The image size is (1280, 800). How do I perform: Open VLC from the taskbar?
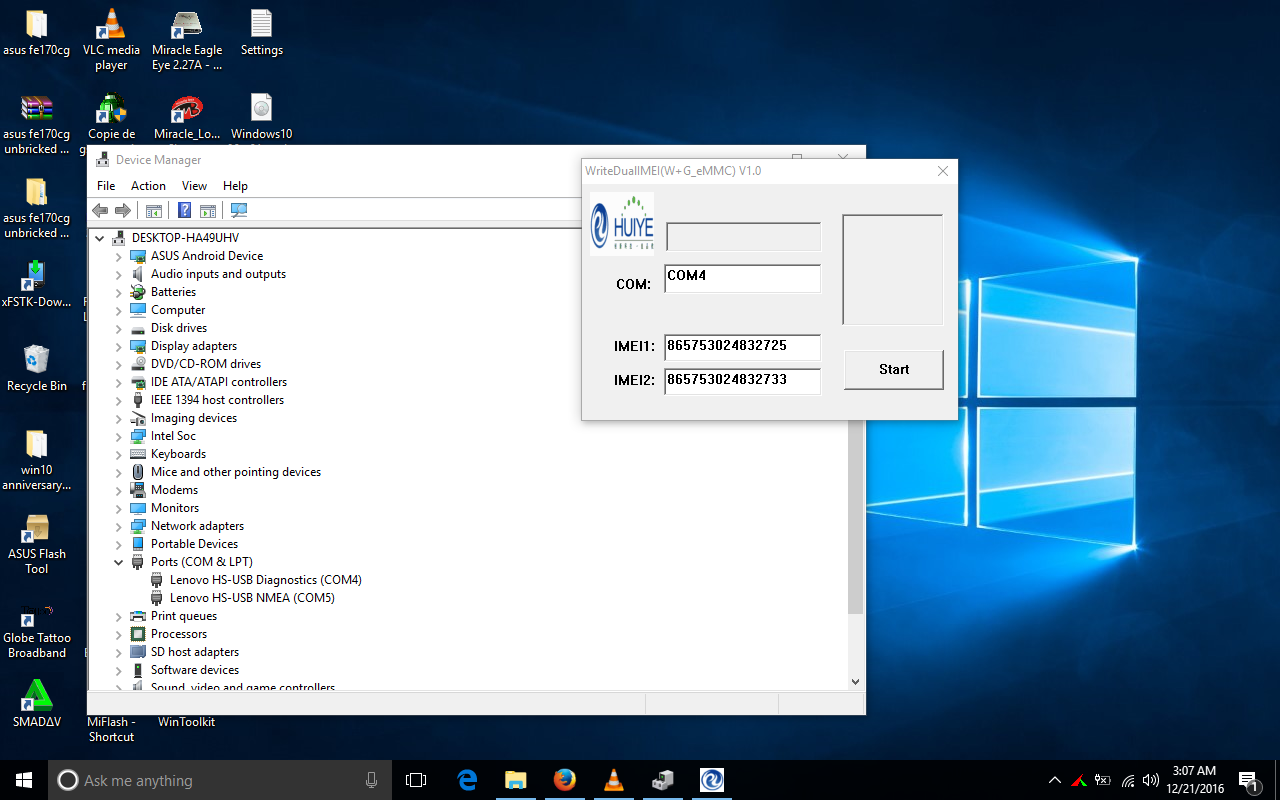(x=614, y=780)
